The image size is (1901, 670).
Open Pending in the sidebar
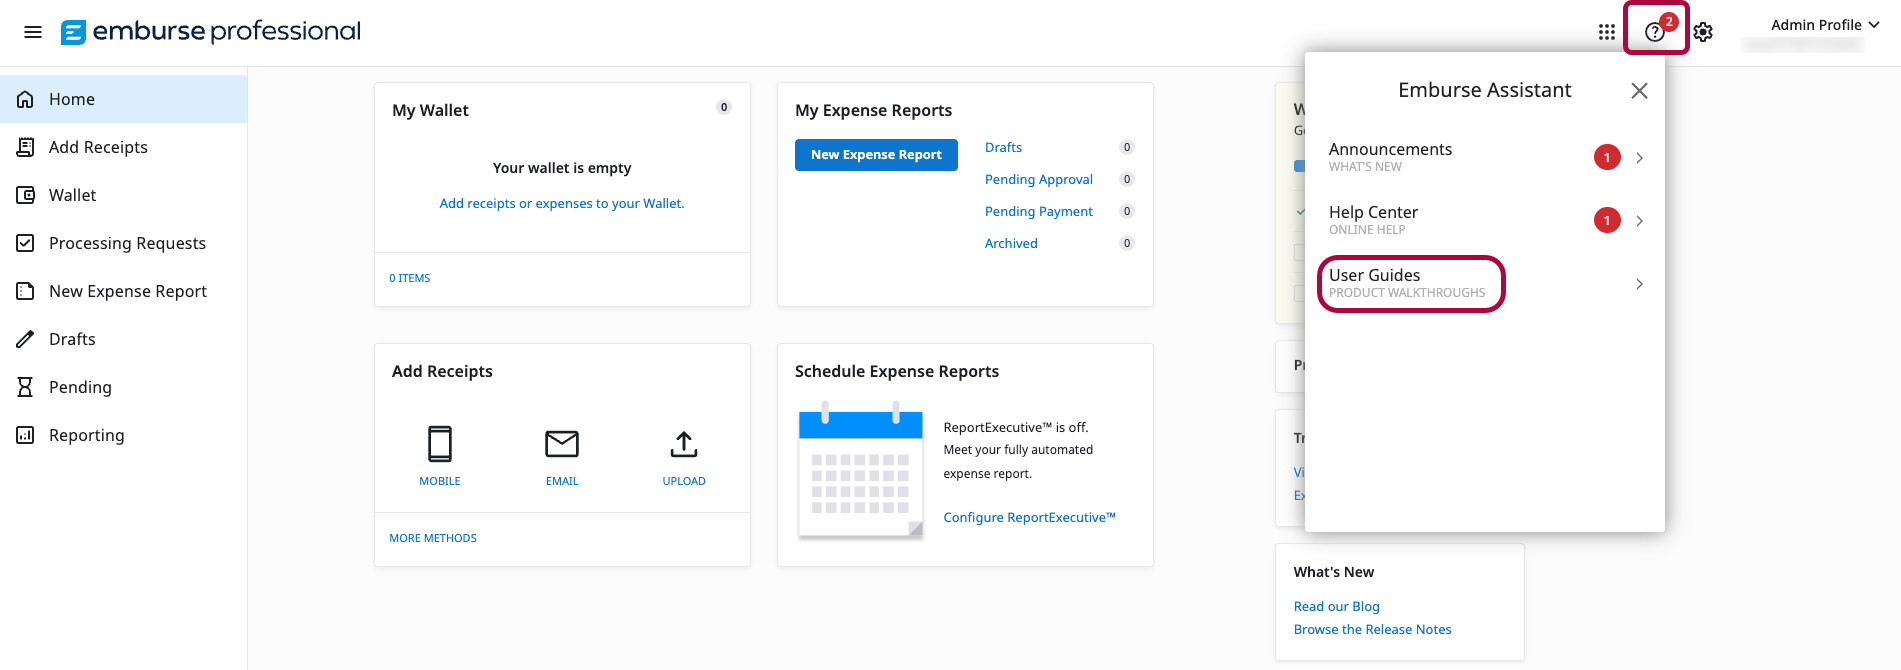[x=124, y=387]
